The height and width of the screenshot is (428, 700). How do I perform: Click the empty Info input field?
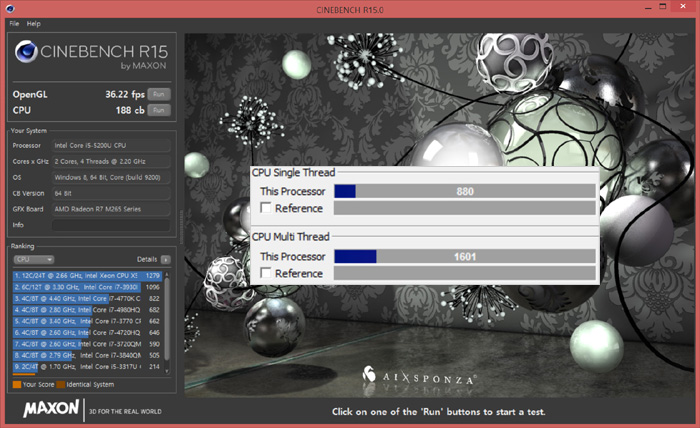pos(111,225)
